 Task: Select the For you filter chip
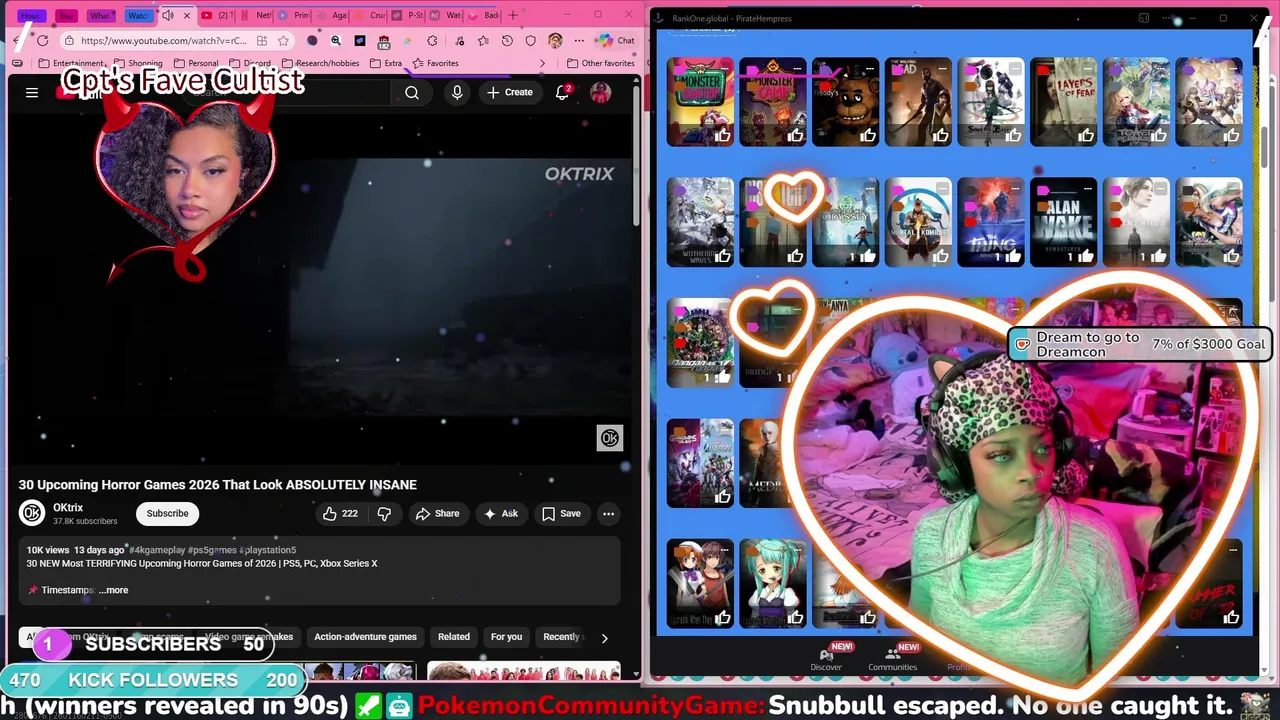point(506,637)
